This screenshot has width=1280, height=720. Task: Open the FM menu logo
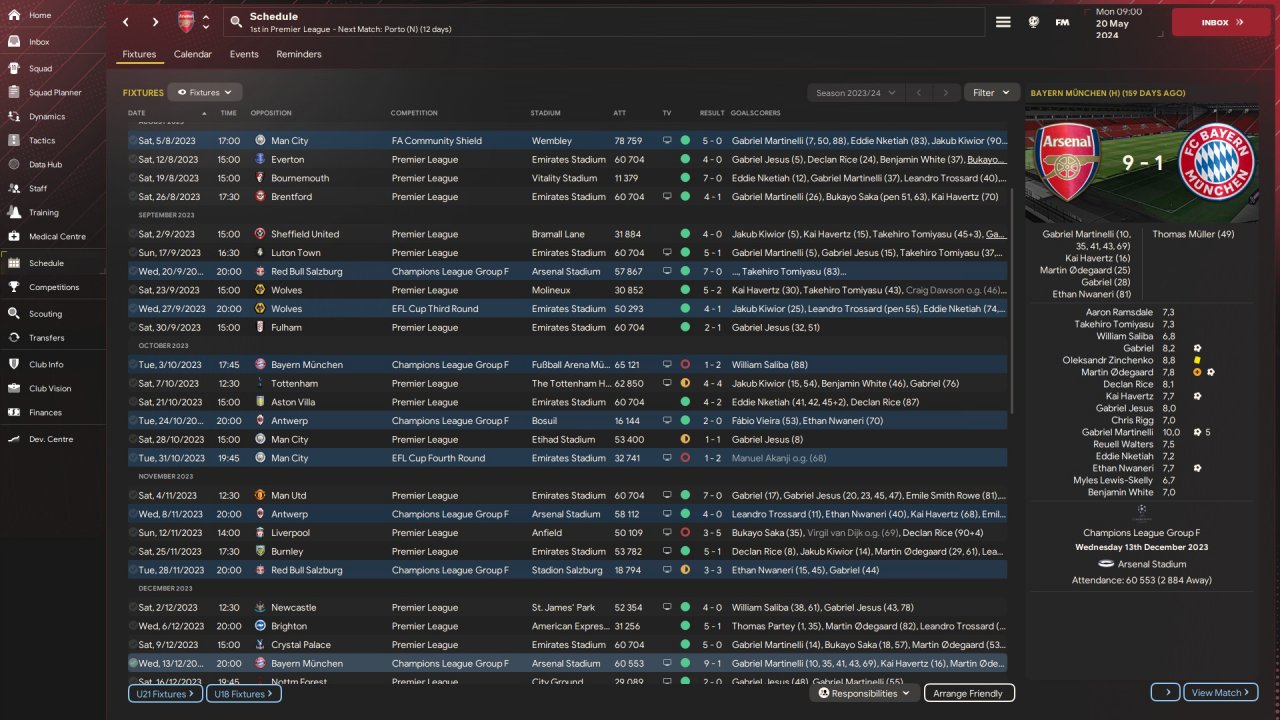click(x=1062, y=22)
